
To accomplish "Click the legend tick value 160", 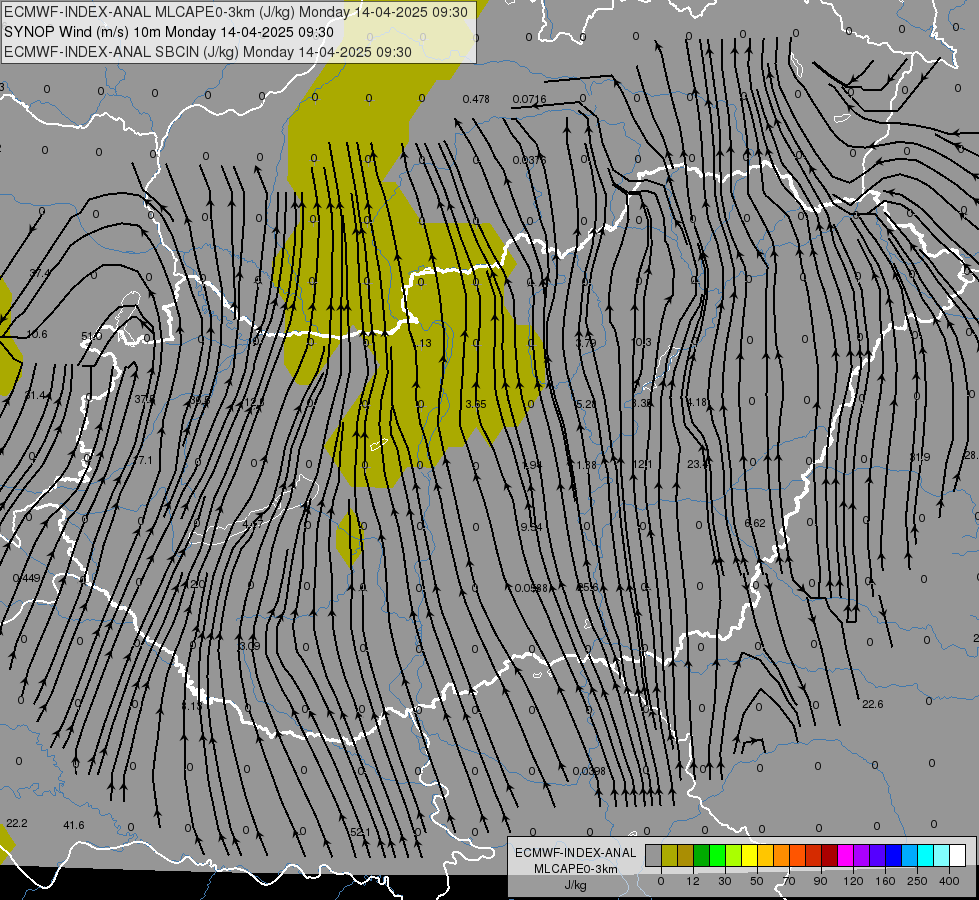I will click(885, 881).
